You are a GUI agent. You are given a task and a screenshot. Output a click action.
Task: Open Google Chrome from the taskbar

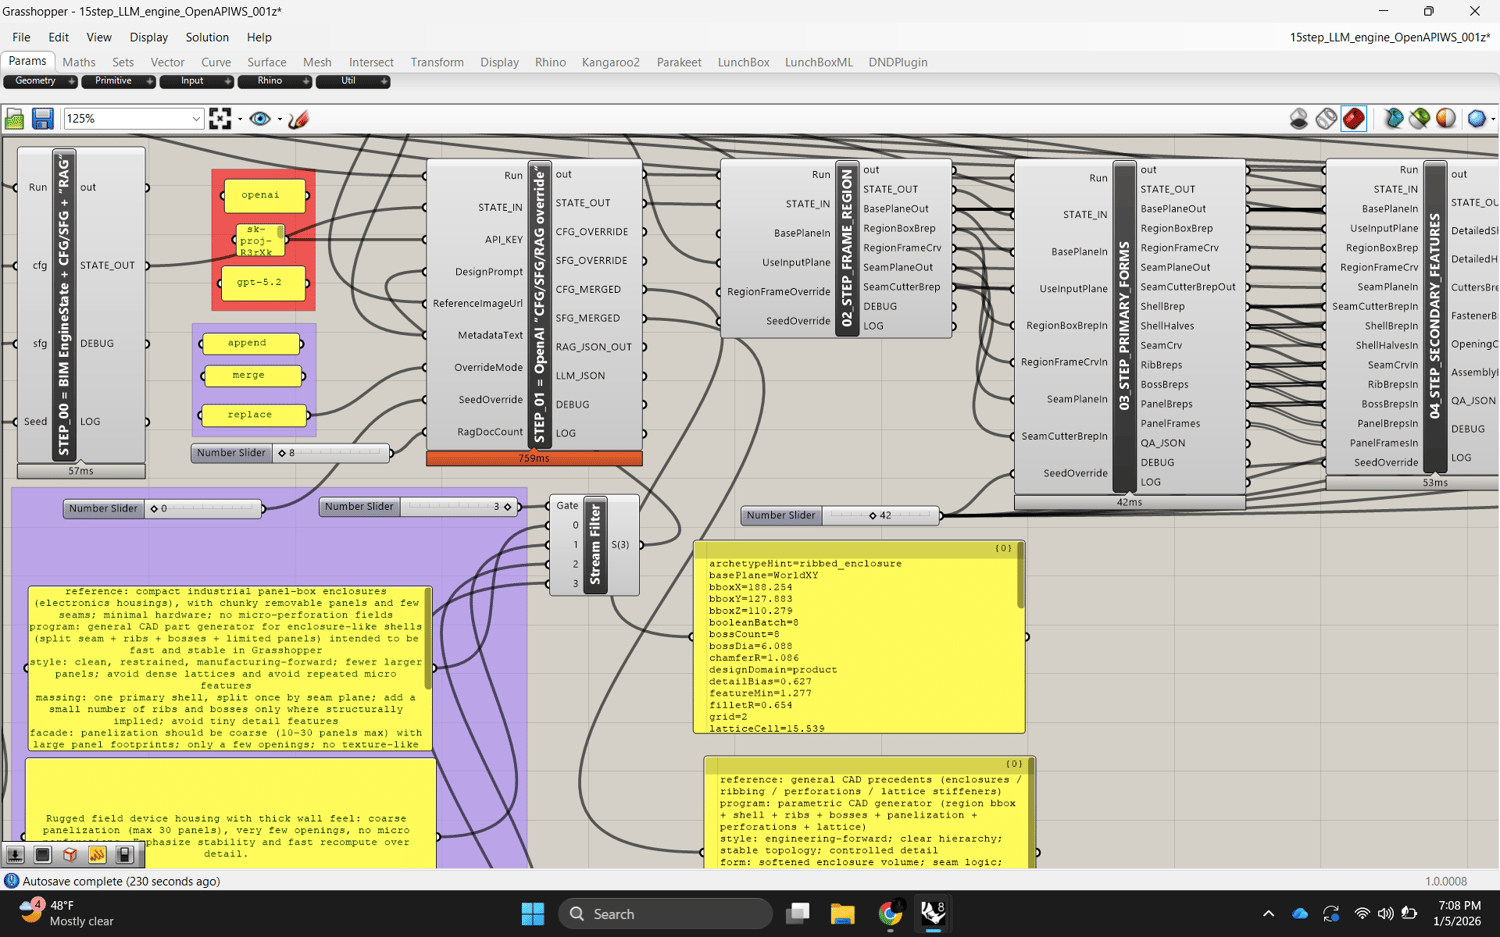click(889, 913)
